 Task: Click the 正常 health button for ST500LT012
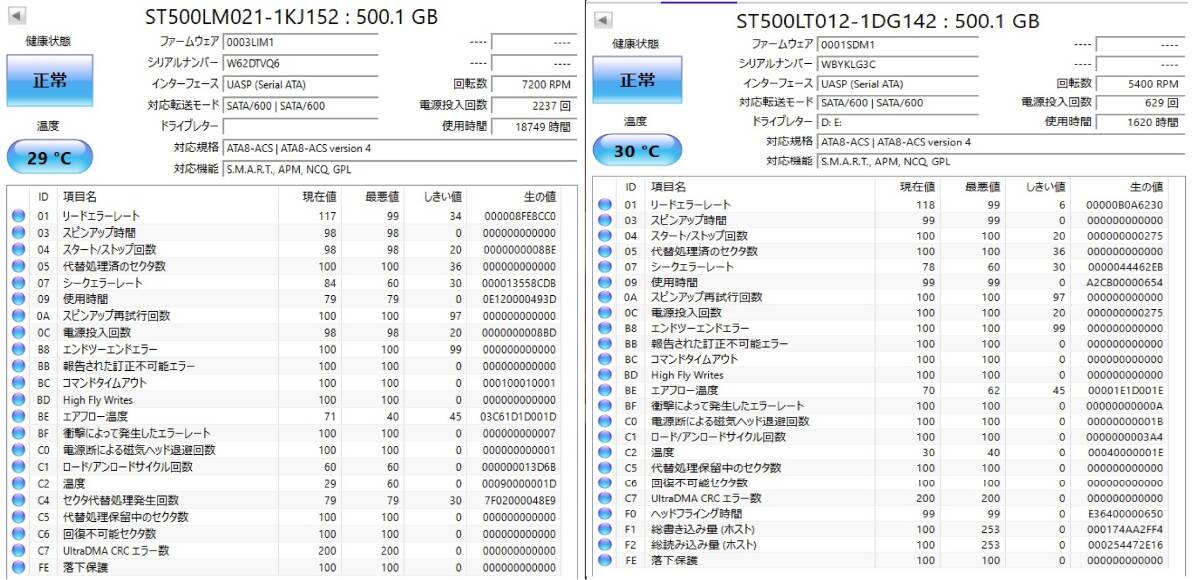click(636, 80)
